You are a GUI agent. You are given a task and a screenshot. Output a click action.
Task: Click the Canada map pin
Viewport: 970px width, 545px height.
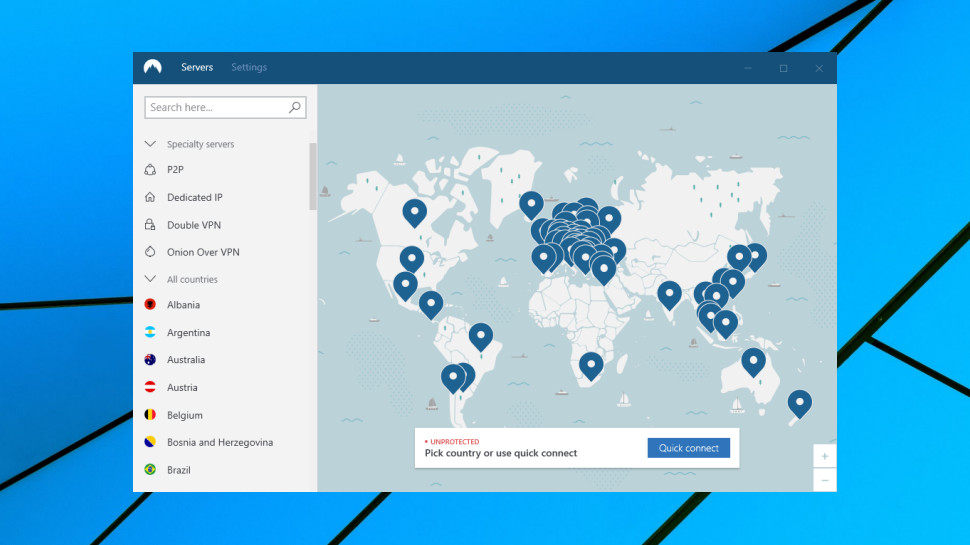pos(414,212)
